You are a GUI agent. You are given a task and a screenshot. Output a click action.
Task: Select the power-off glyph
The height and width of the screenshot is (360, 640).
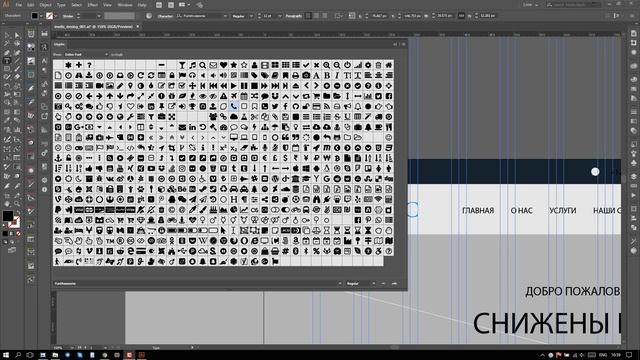tap(347, 65)
